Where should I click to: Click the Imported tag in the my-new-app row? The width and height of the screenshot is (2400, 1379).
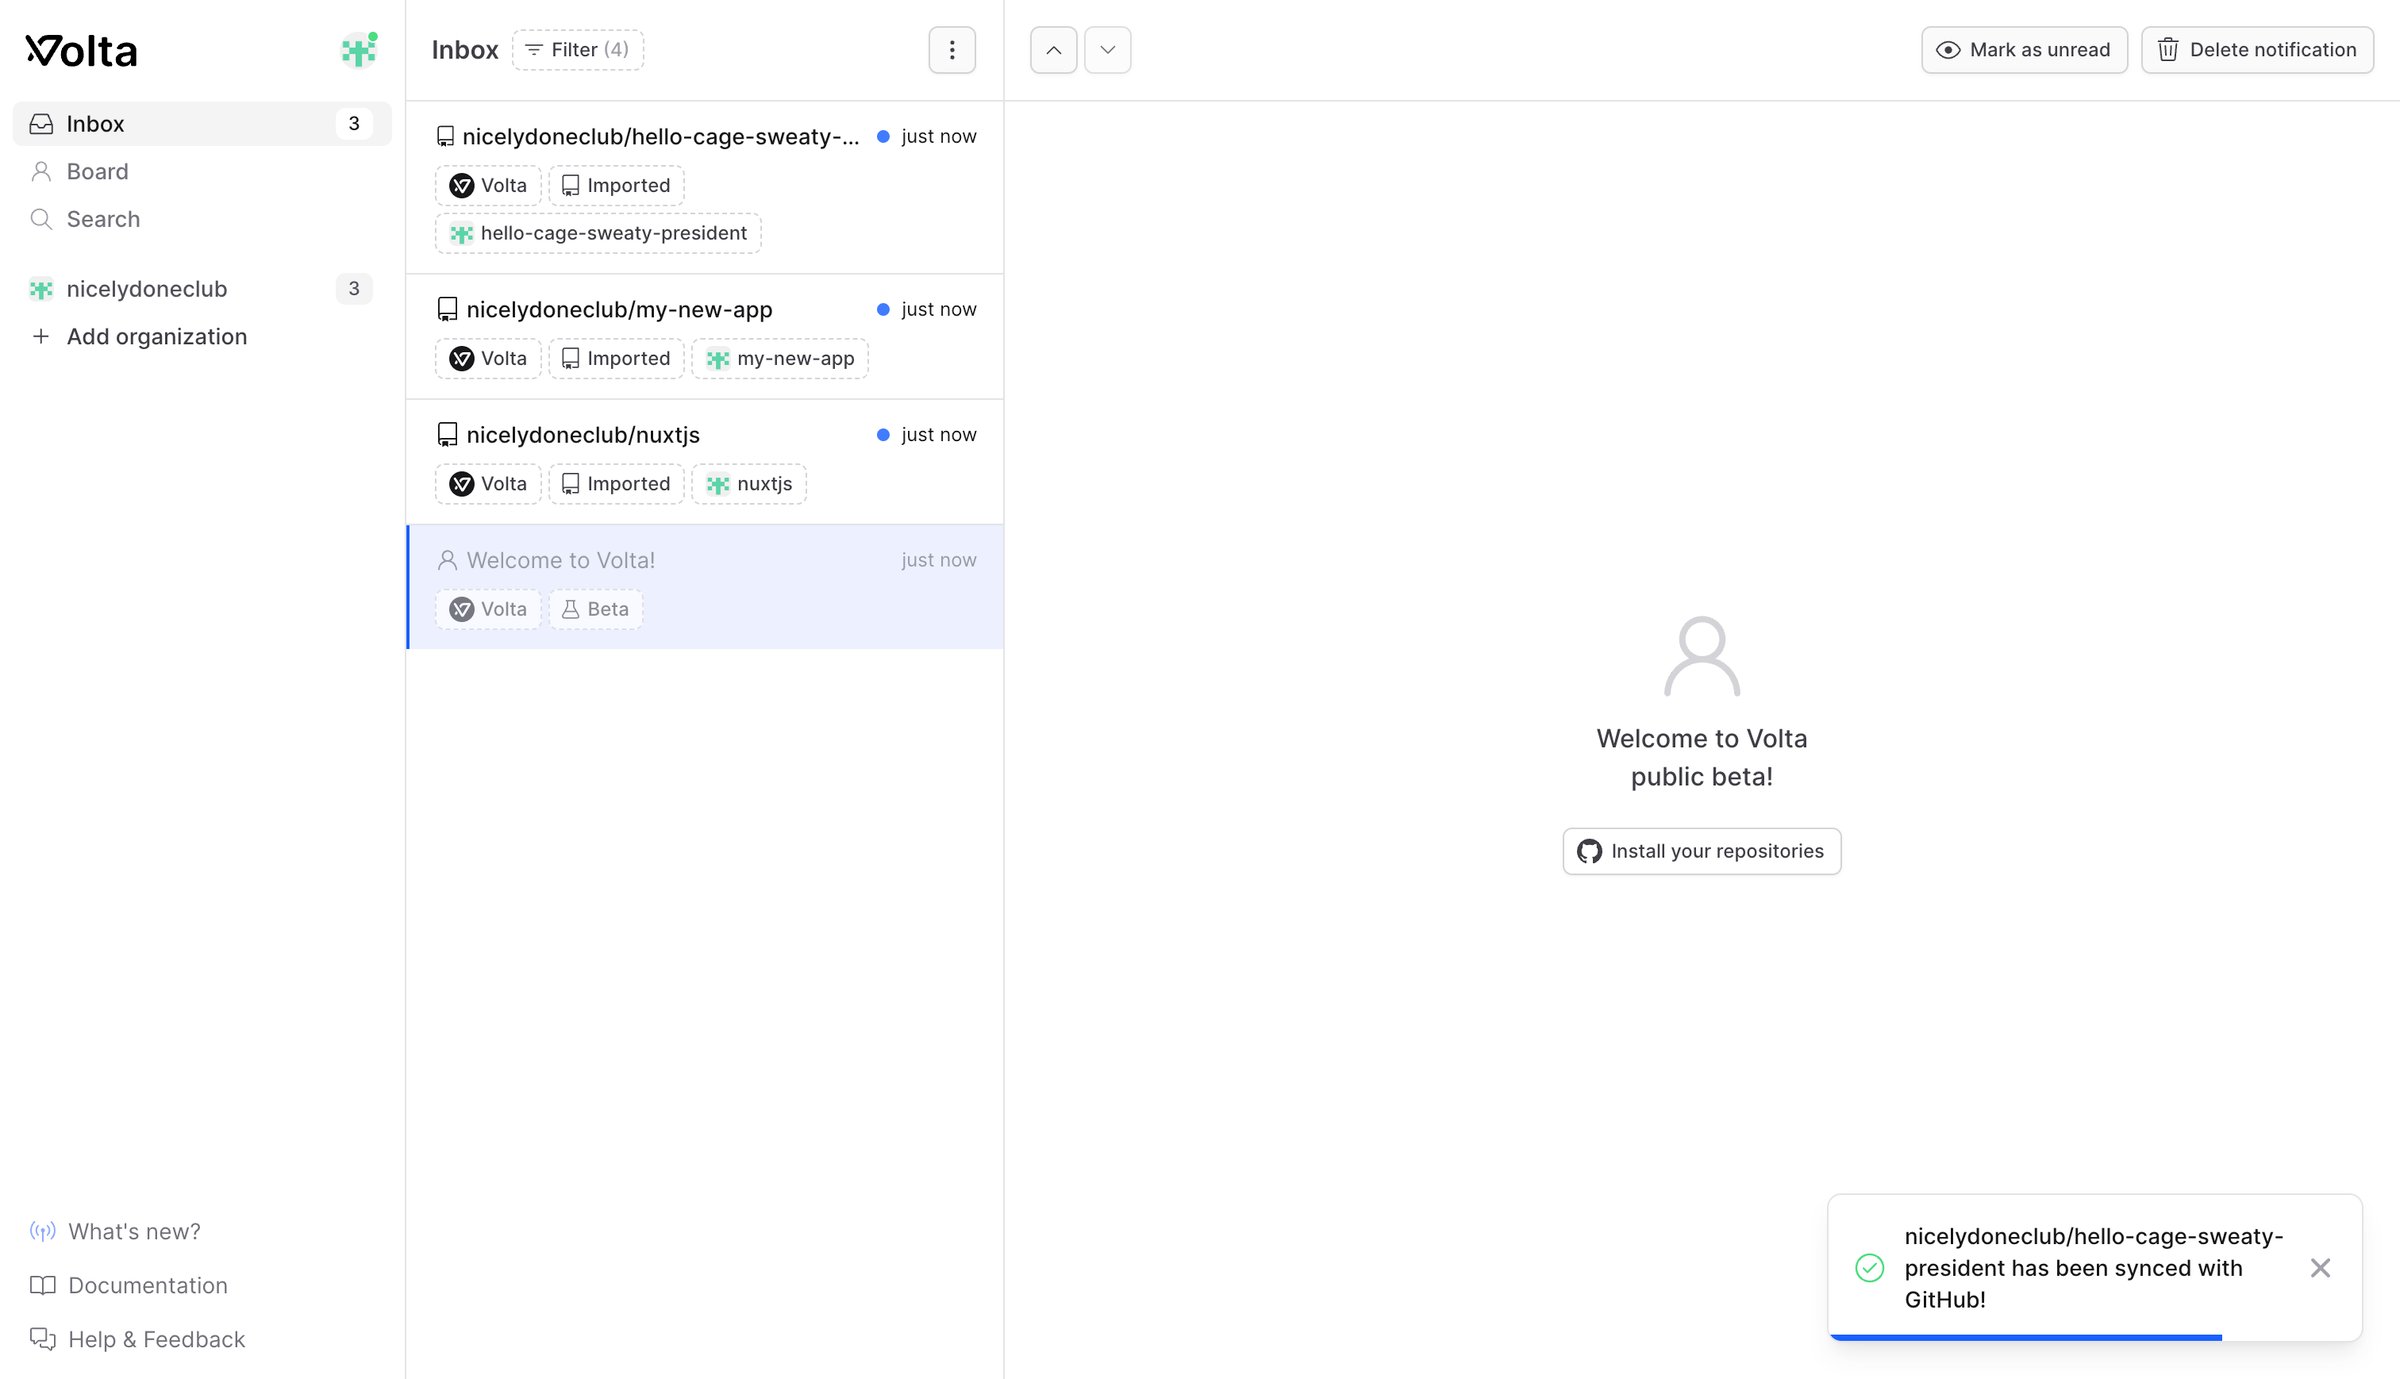pos(616,359)
